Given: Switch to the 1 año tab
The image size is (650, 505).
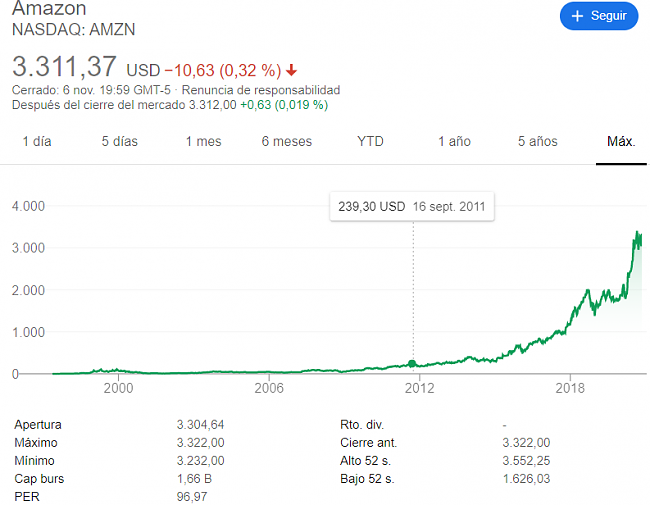Looking at the screenshot, I should pyautogui.click(x=454, y=141).
